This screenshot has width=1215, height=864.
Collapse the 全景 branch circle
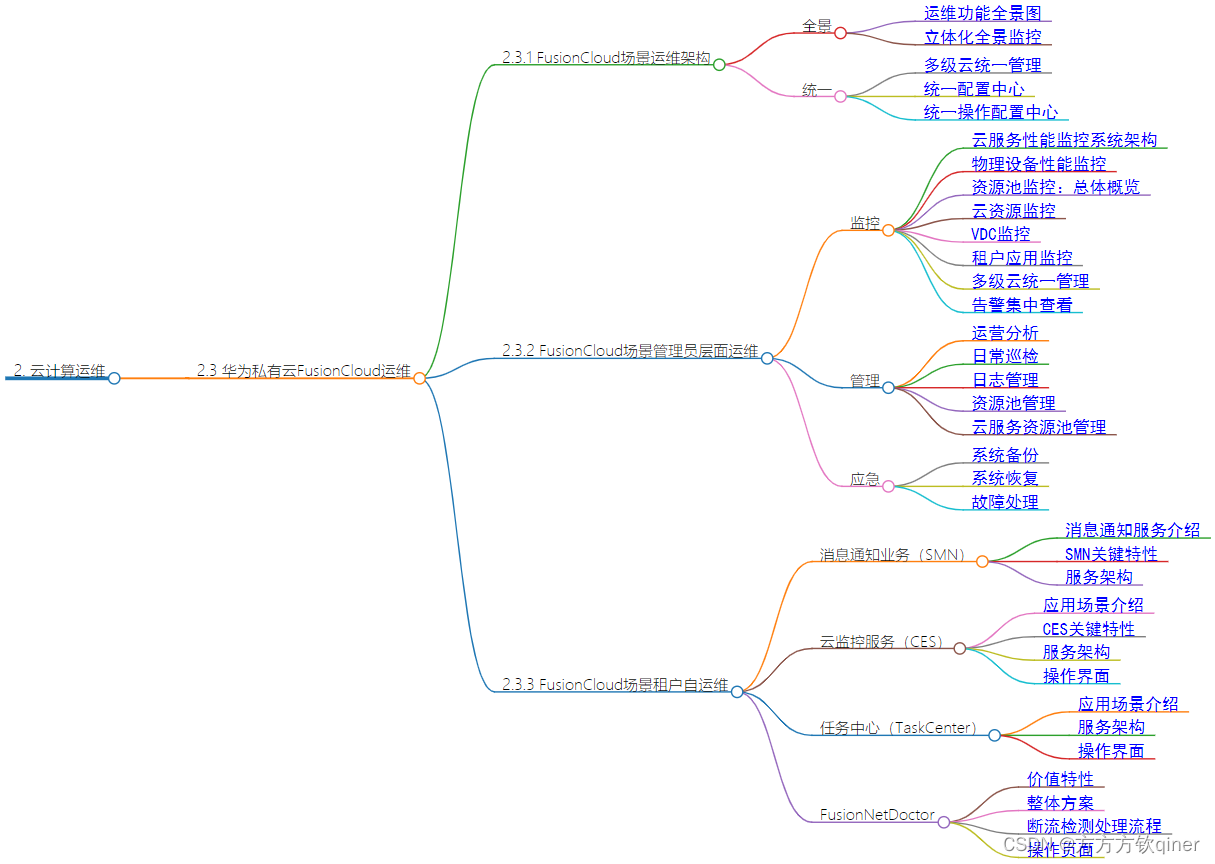(x=841, y=33)
